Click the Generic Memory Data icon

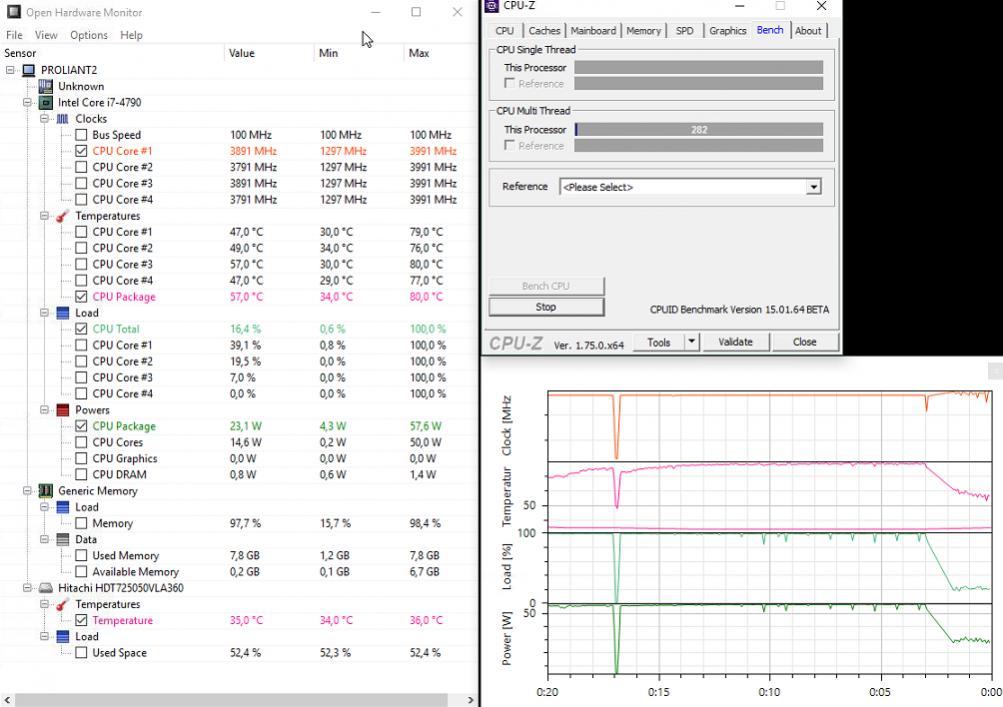[63, 539]
